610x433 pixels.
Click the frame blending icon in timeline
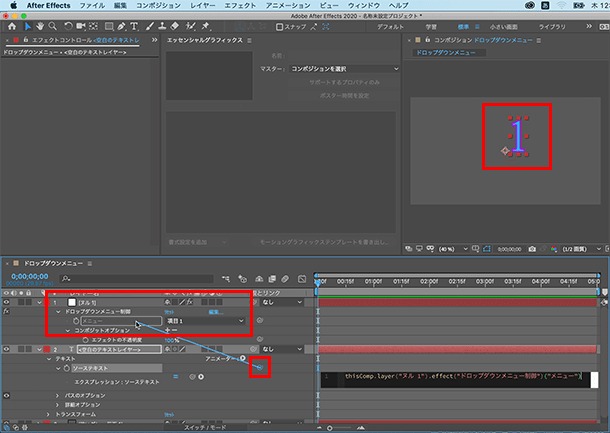tap(272, 279)
